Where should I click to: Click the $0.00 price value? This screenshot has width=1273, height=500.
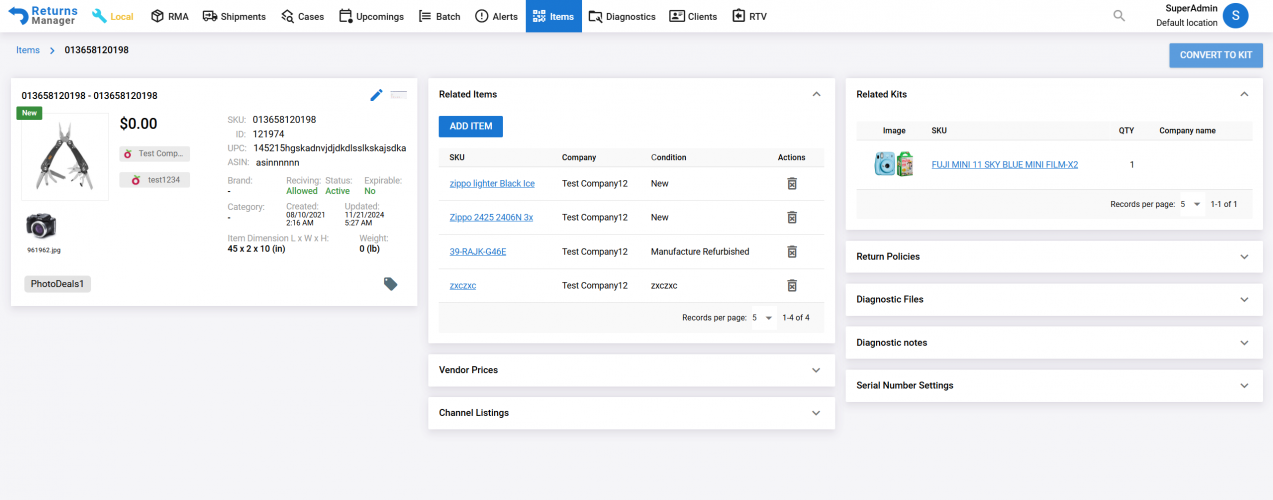[x=138, y=124]
